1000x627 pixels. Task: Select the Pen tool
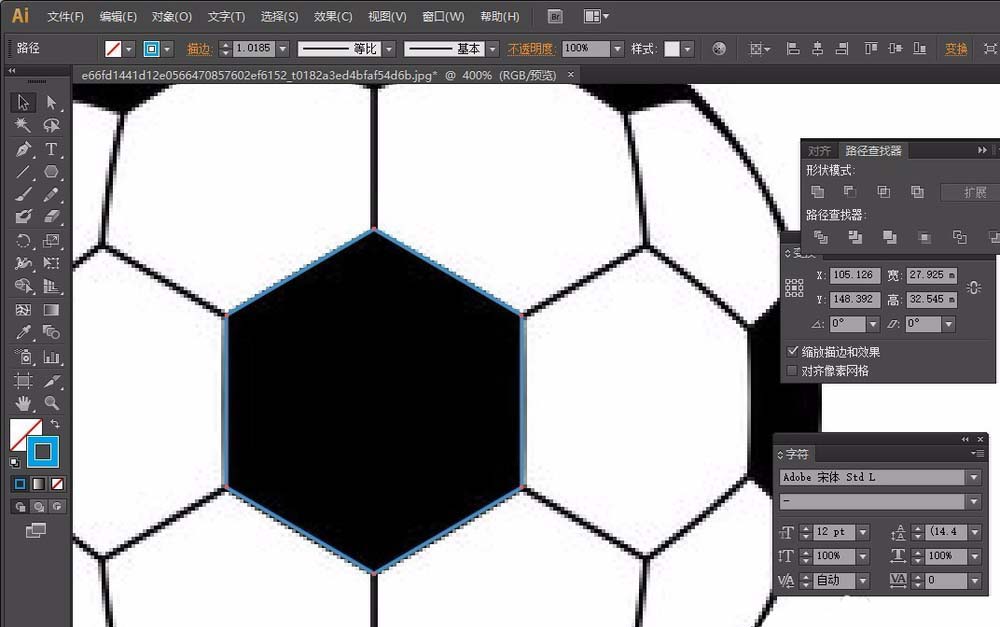pos(23,149)
